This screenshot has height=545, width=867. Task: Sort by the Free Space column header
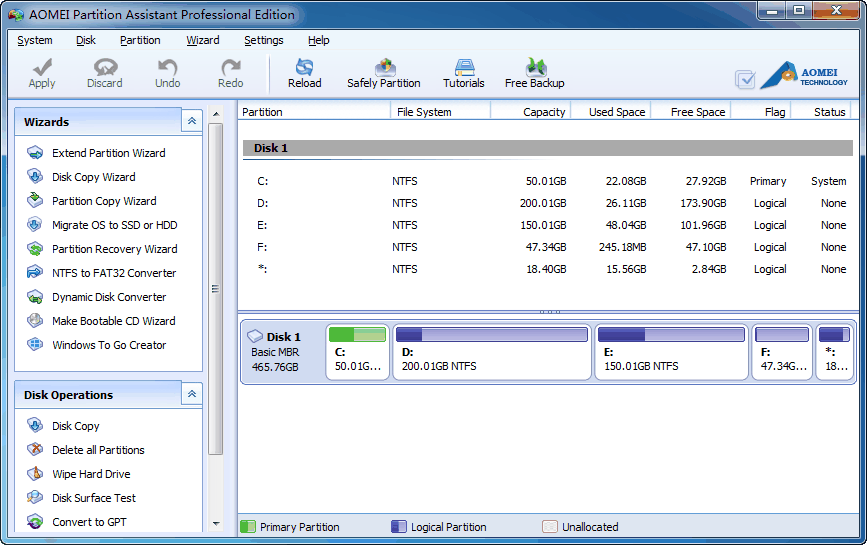point(690,112)
